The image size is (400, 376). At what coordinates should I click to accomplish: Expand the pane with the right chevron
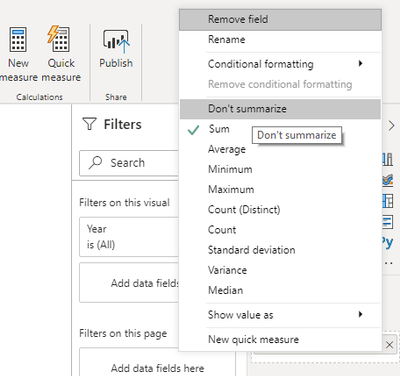click(391, 126)
